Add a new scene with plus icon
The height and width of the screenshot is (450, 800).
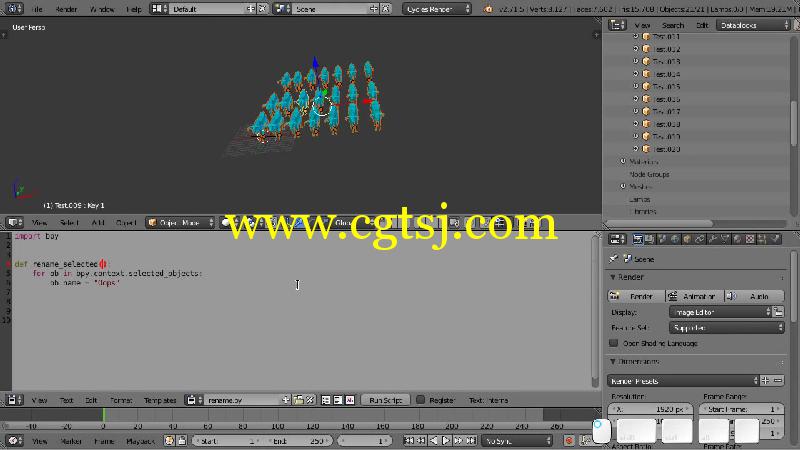point(373,9)
